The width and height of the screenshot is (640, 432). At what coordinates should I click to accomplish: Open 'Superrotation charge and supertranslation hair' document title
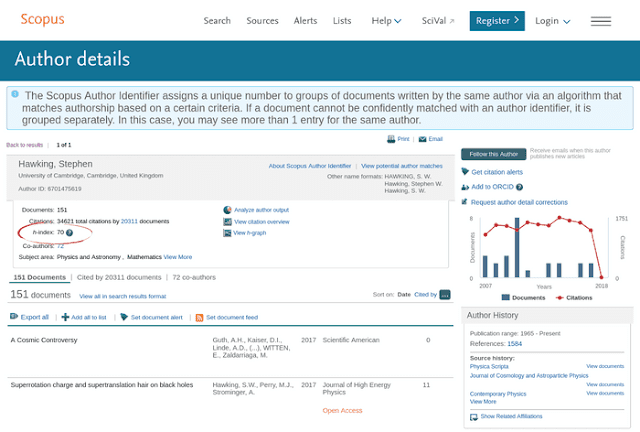point(102,385)
